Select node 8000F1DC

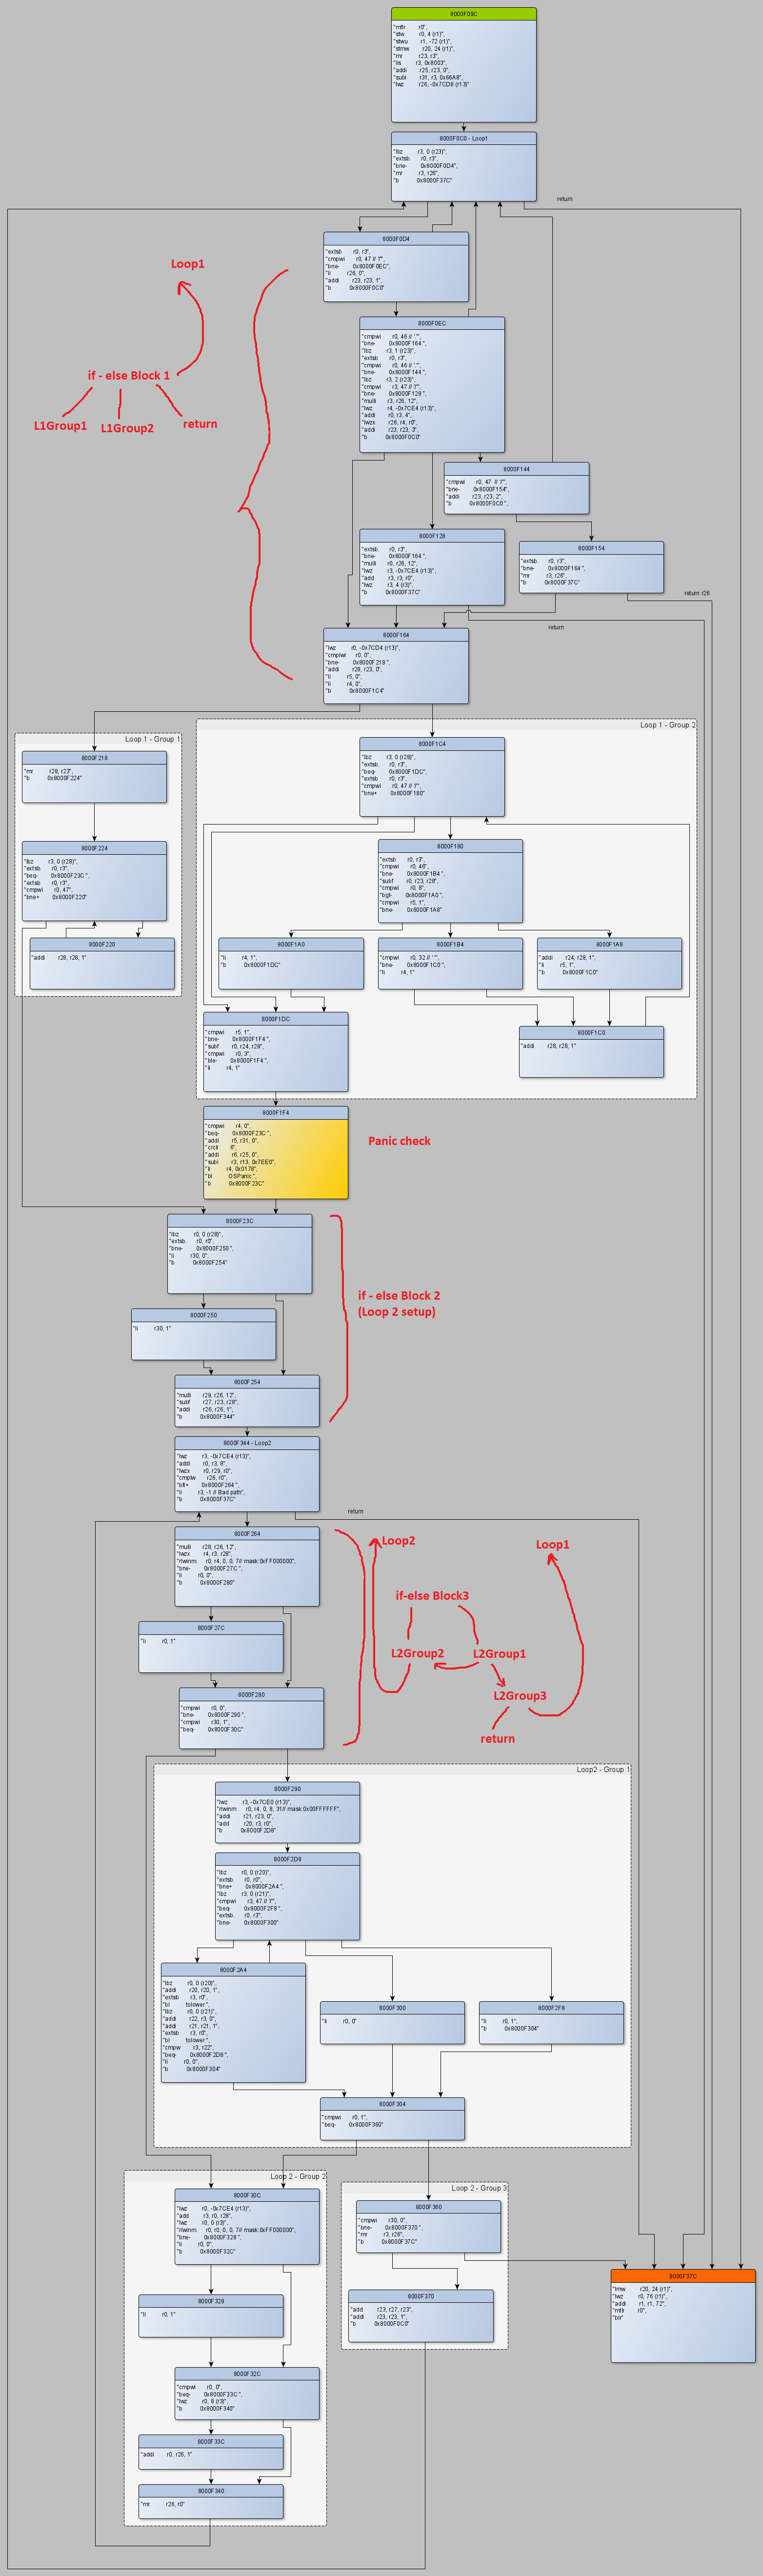tap(276, 1052)
